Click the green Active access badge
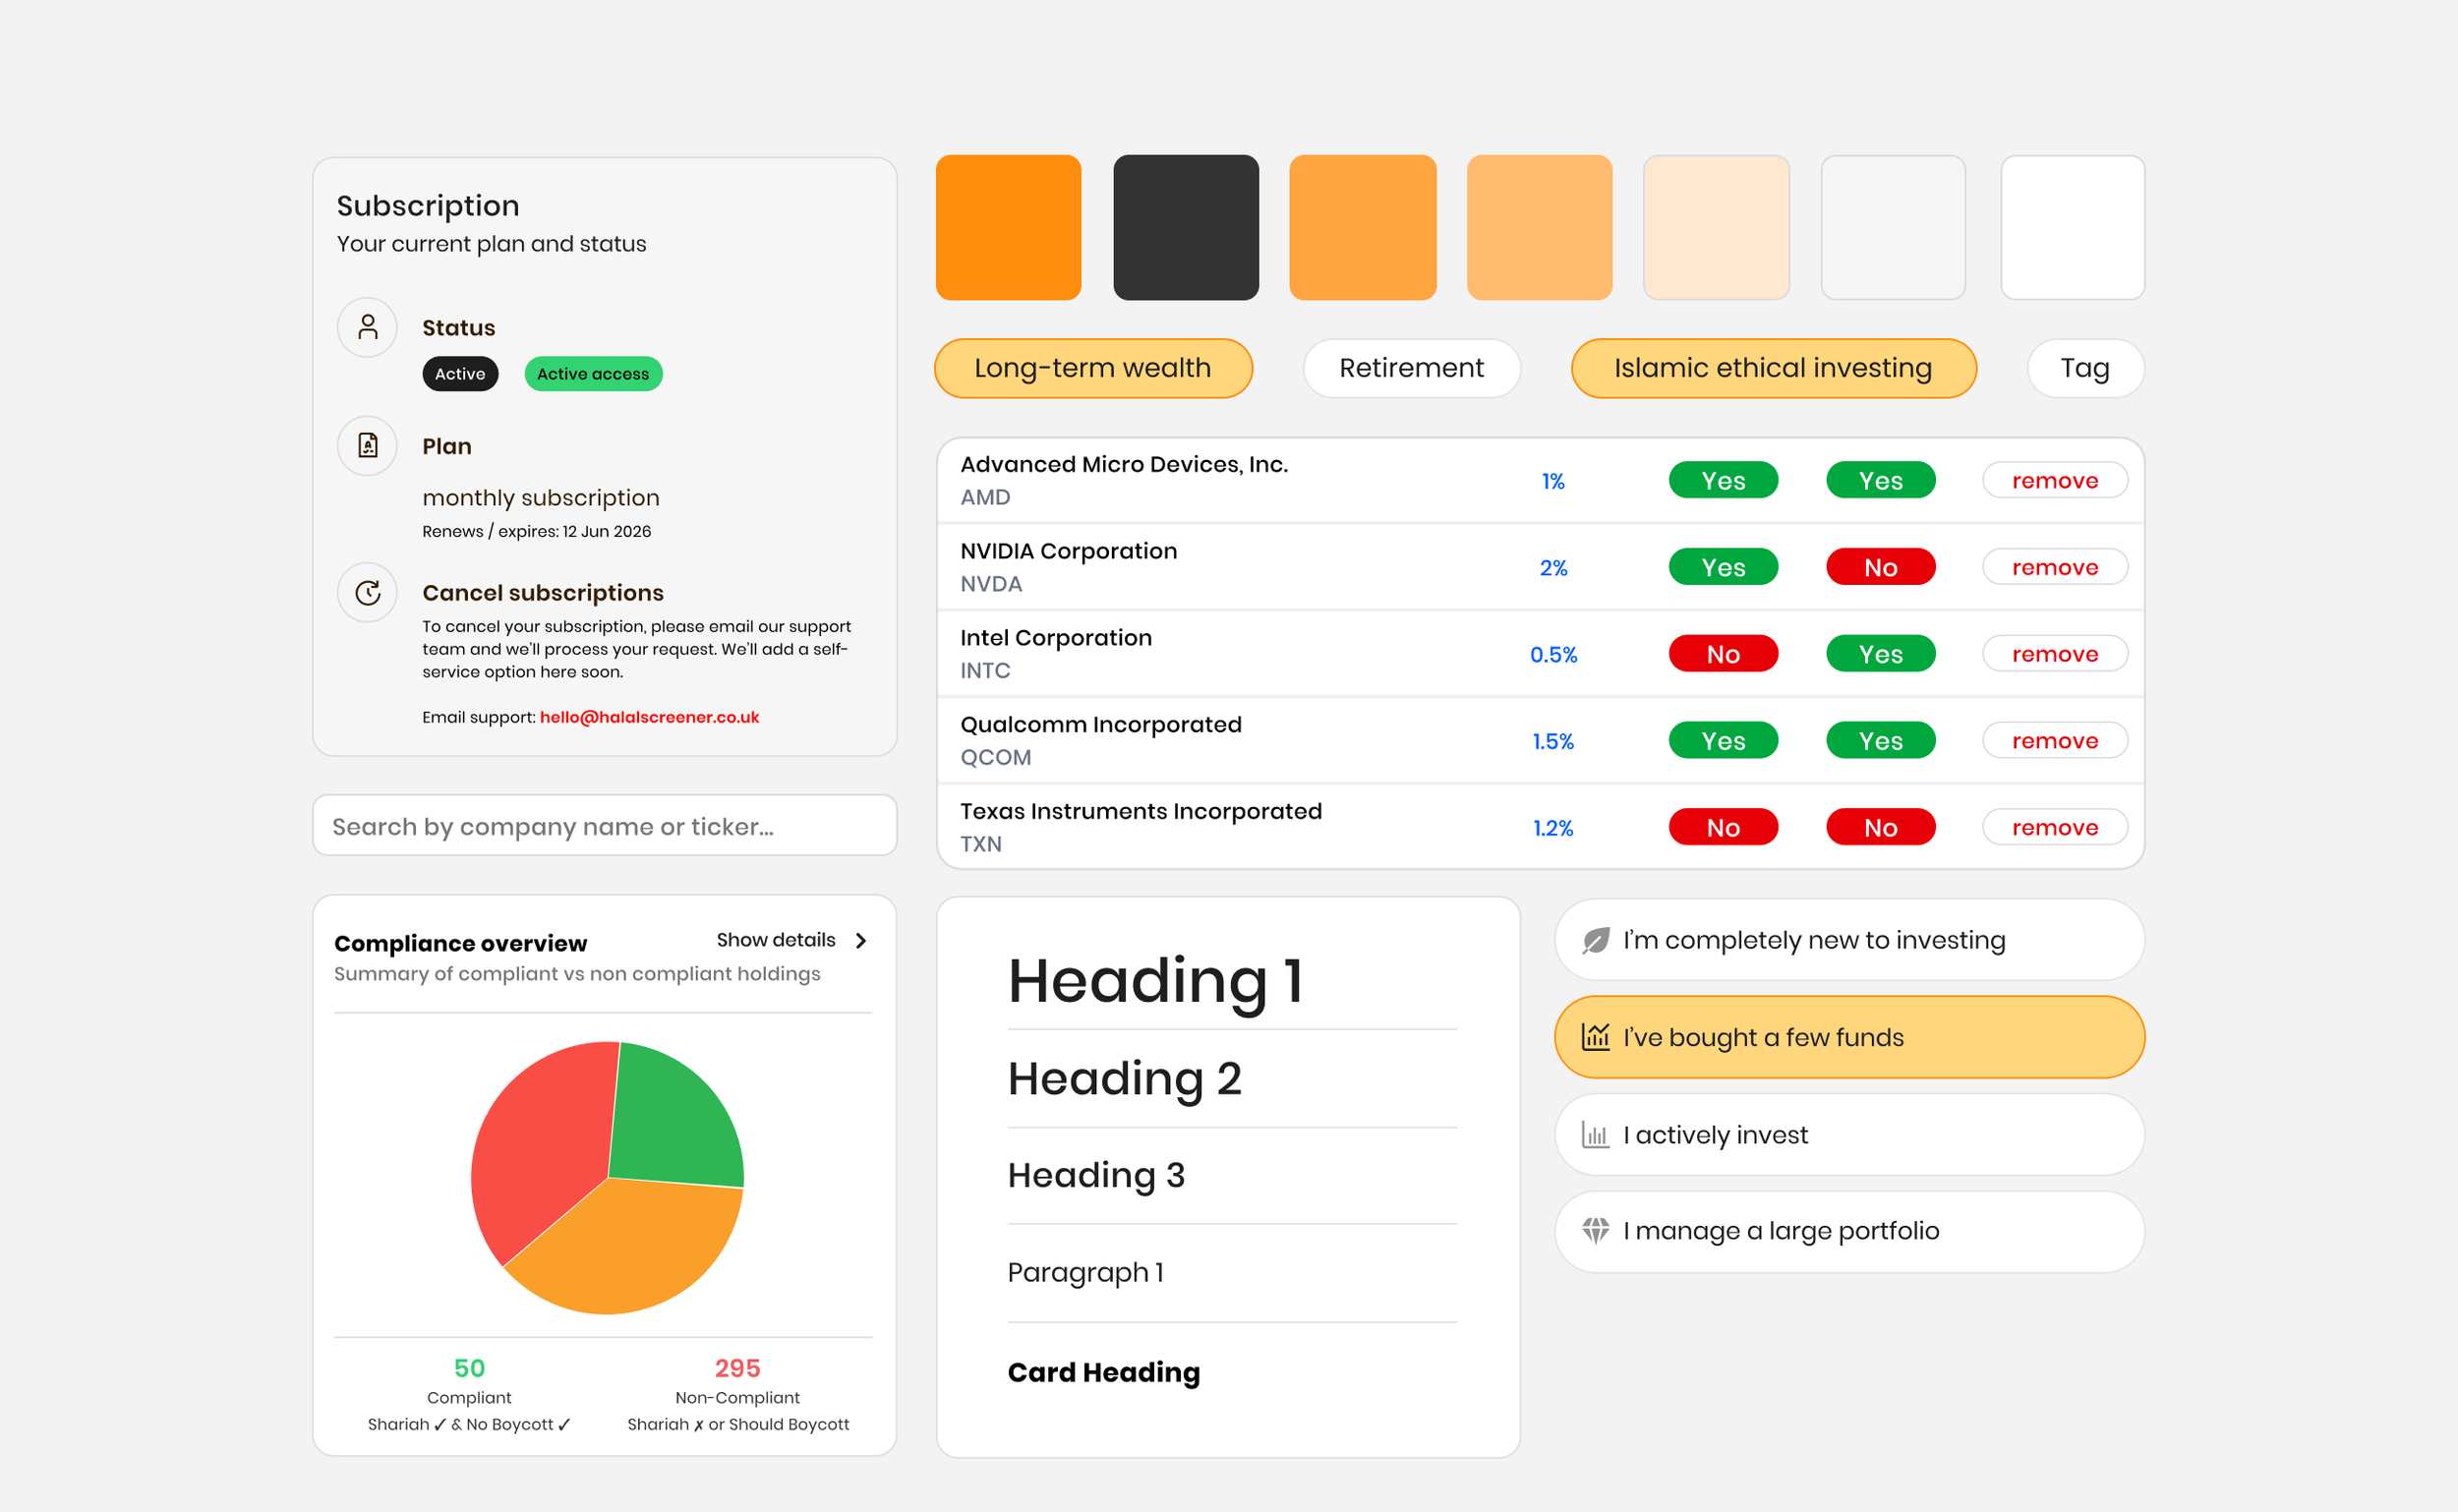2458x1512 pixels. [593, 373]
